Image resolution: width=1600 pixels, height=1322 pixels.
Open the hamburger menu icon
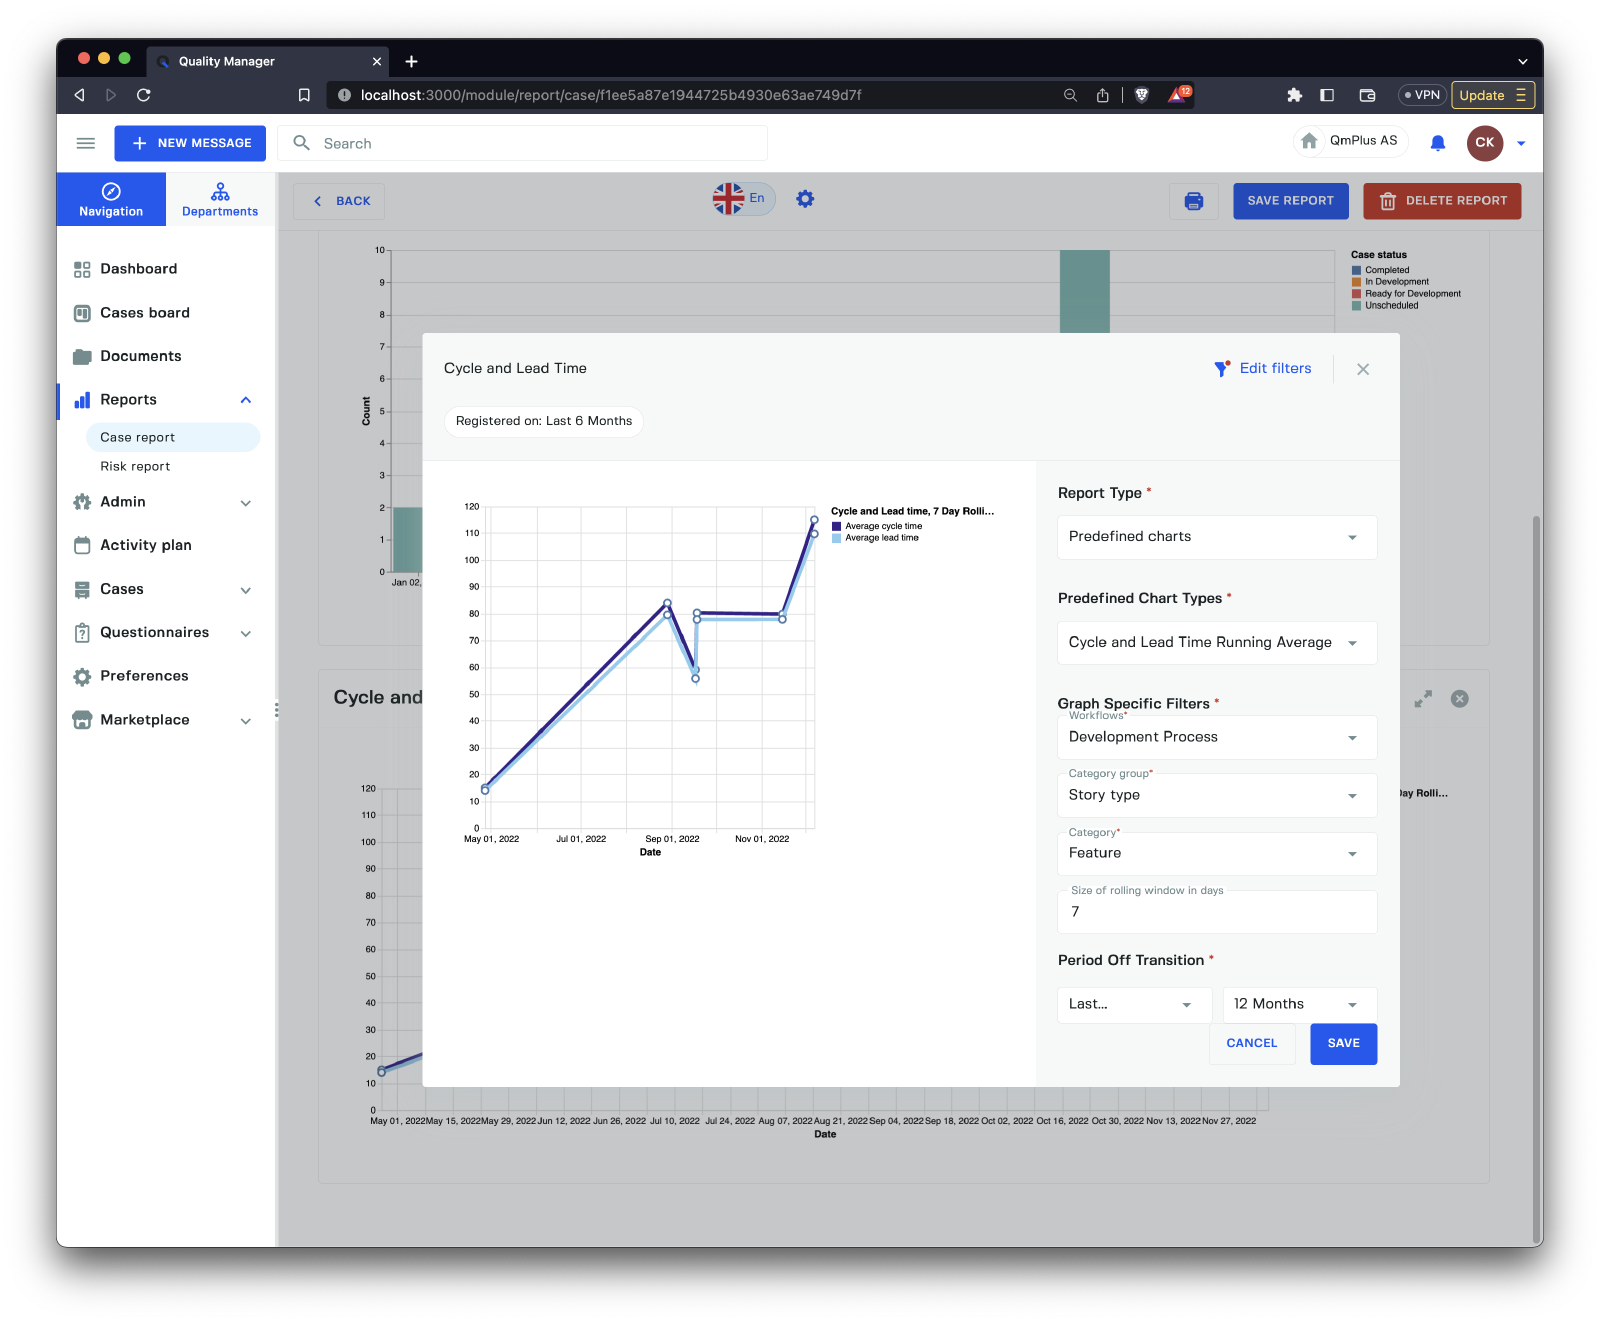click(86, 143)
